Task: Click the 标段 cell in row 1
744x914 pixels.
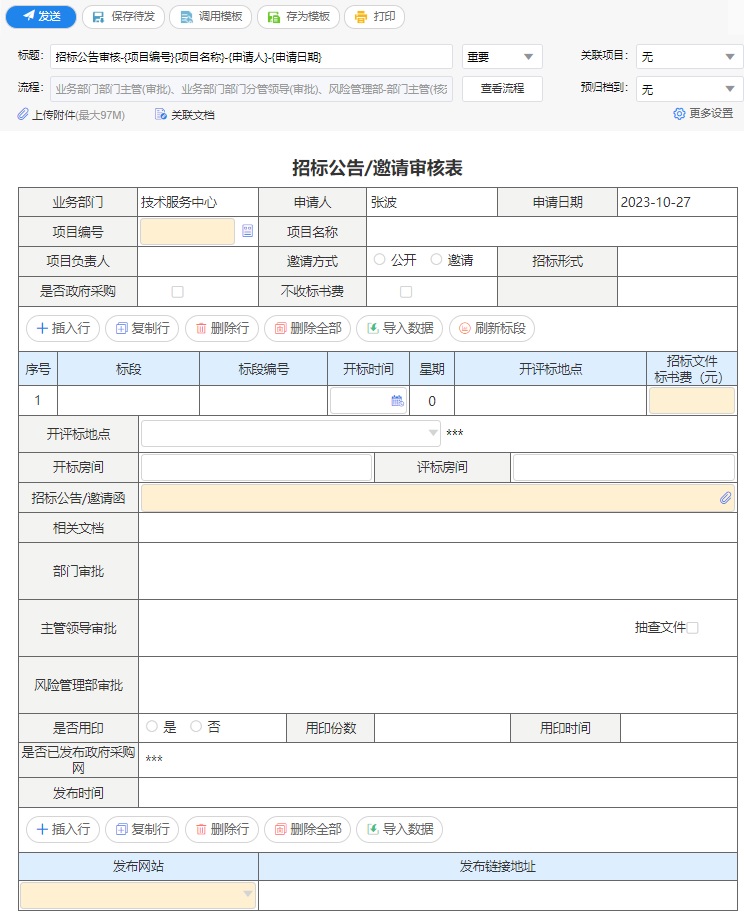Action: click(x=128, y=400)
